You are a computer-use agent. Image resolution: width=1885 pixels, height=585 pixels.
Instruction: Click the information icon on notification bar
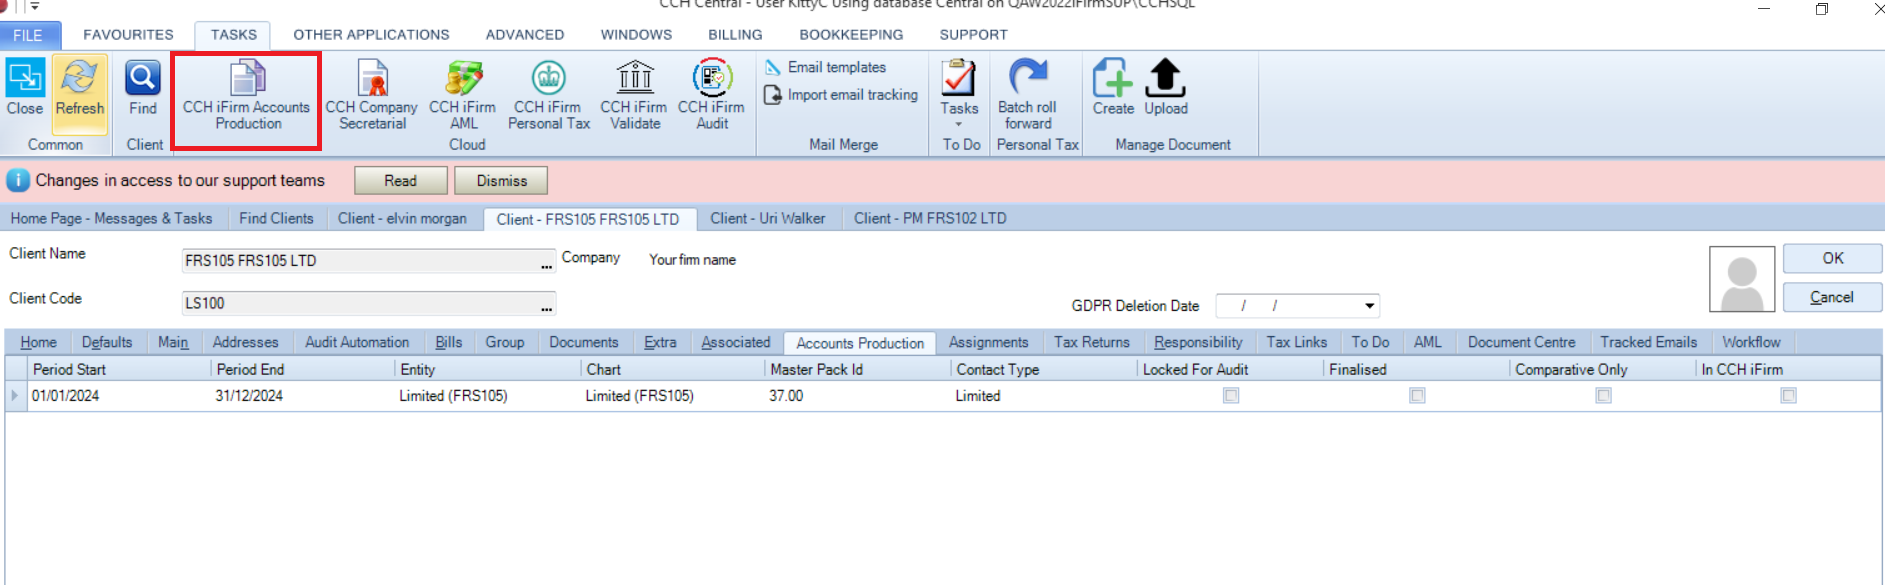(x=18, y=181)
